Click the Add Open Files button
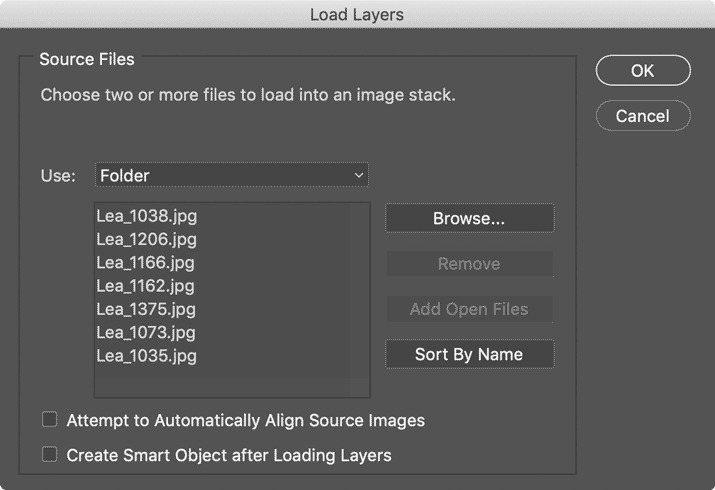Image resolution: width=715 pixels, height=490 pixels. tap(470, 309)
